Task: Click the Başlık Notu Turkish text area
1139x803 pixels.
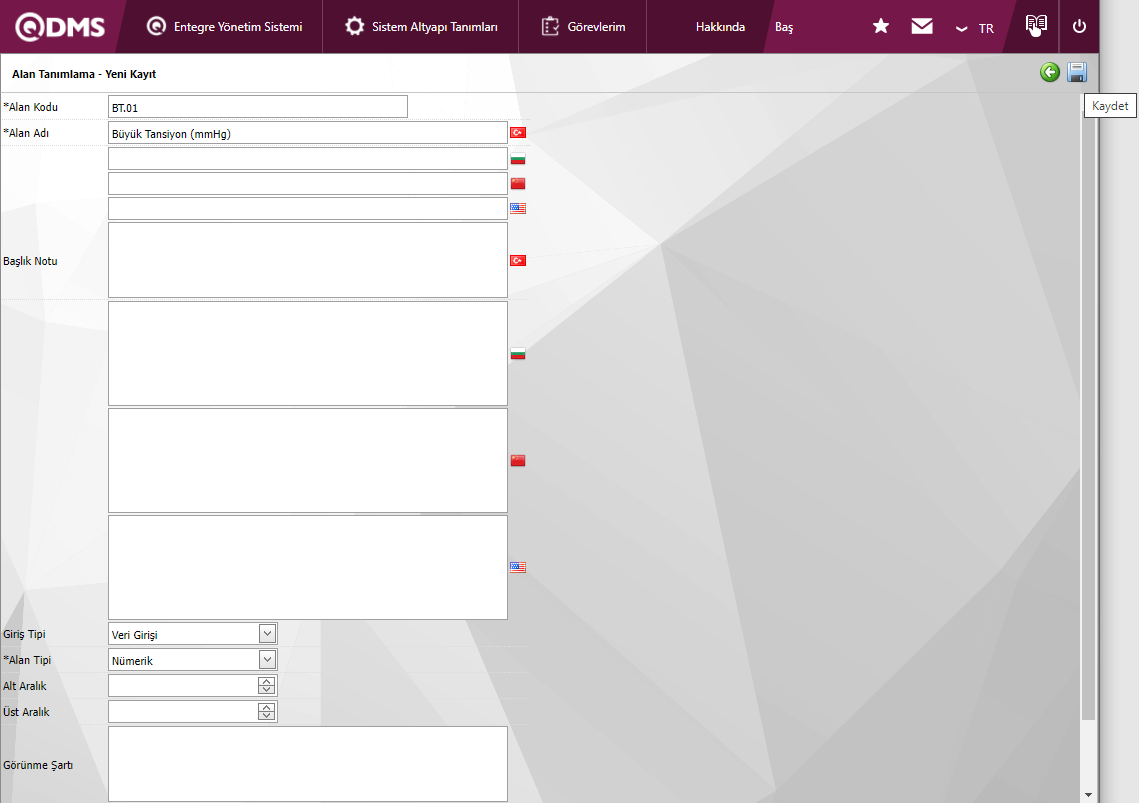Action: click(308, 260)
